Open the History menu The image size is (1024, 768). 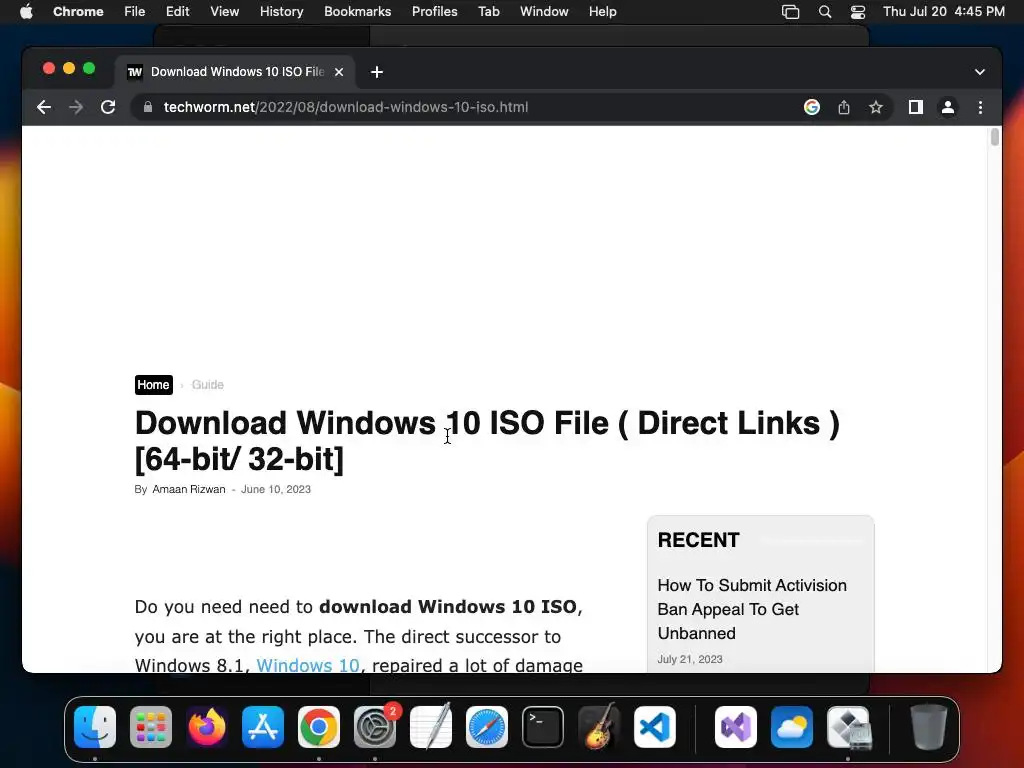point(281,11)
